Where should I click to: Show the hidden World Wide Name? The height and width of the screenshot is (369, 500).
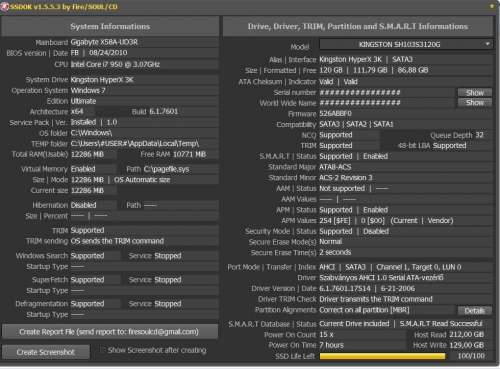coord(475,103)
